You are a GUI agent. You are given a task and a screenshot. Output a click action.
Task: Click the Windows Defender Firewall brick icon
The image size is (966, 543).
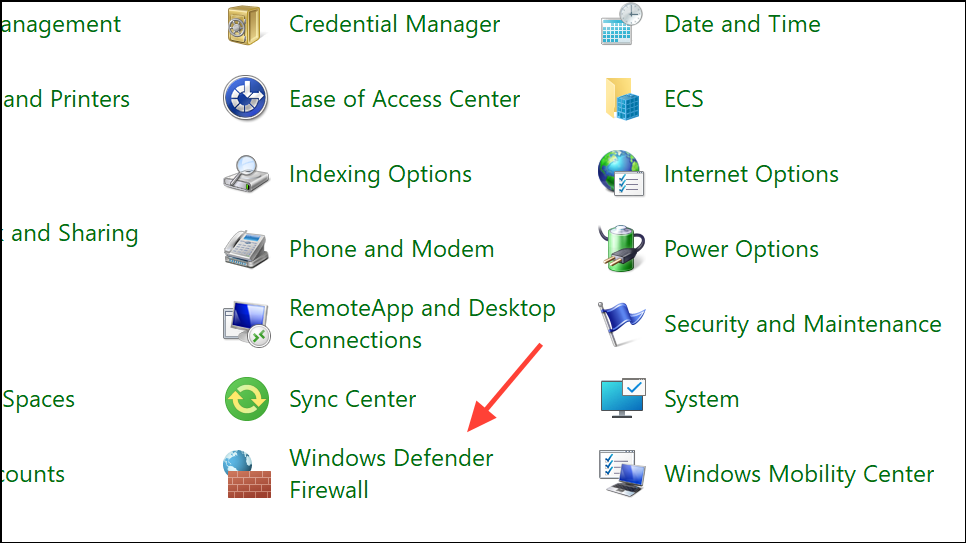(x=246, y=474)
